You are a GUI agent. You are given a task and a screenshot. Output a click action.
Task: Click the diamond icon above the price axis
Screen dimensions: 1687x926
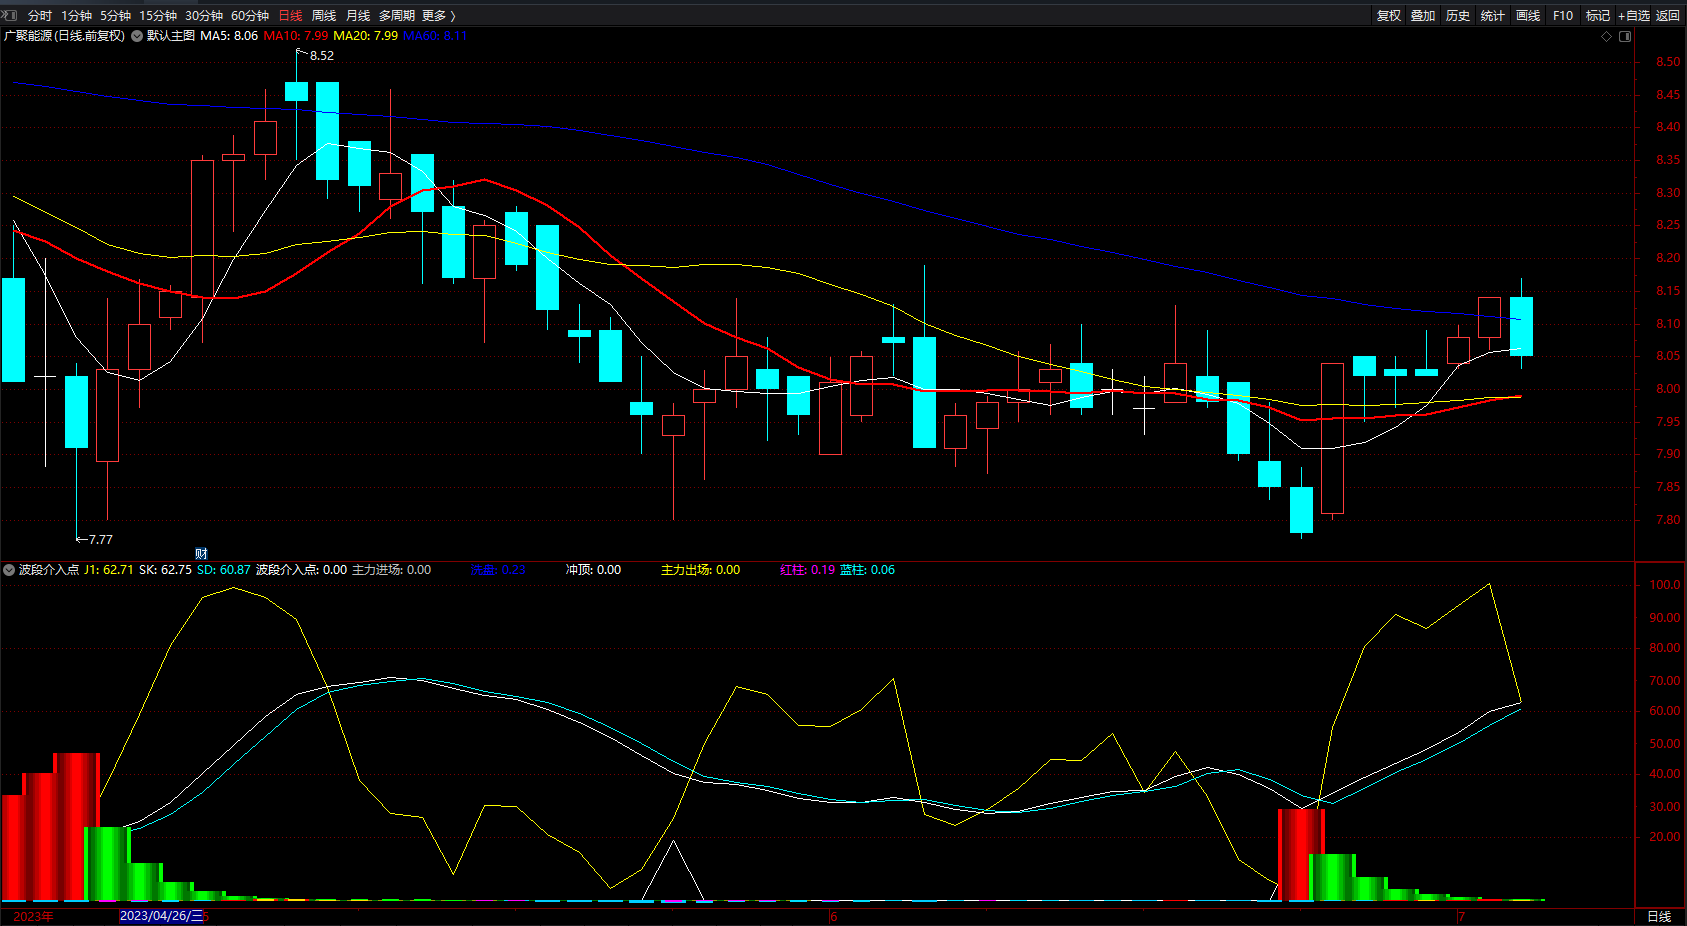click(x=1607, y=36)
